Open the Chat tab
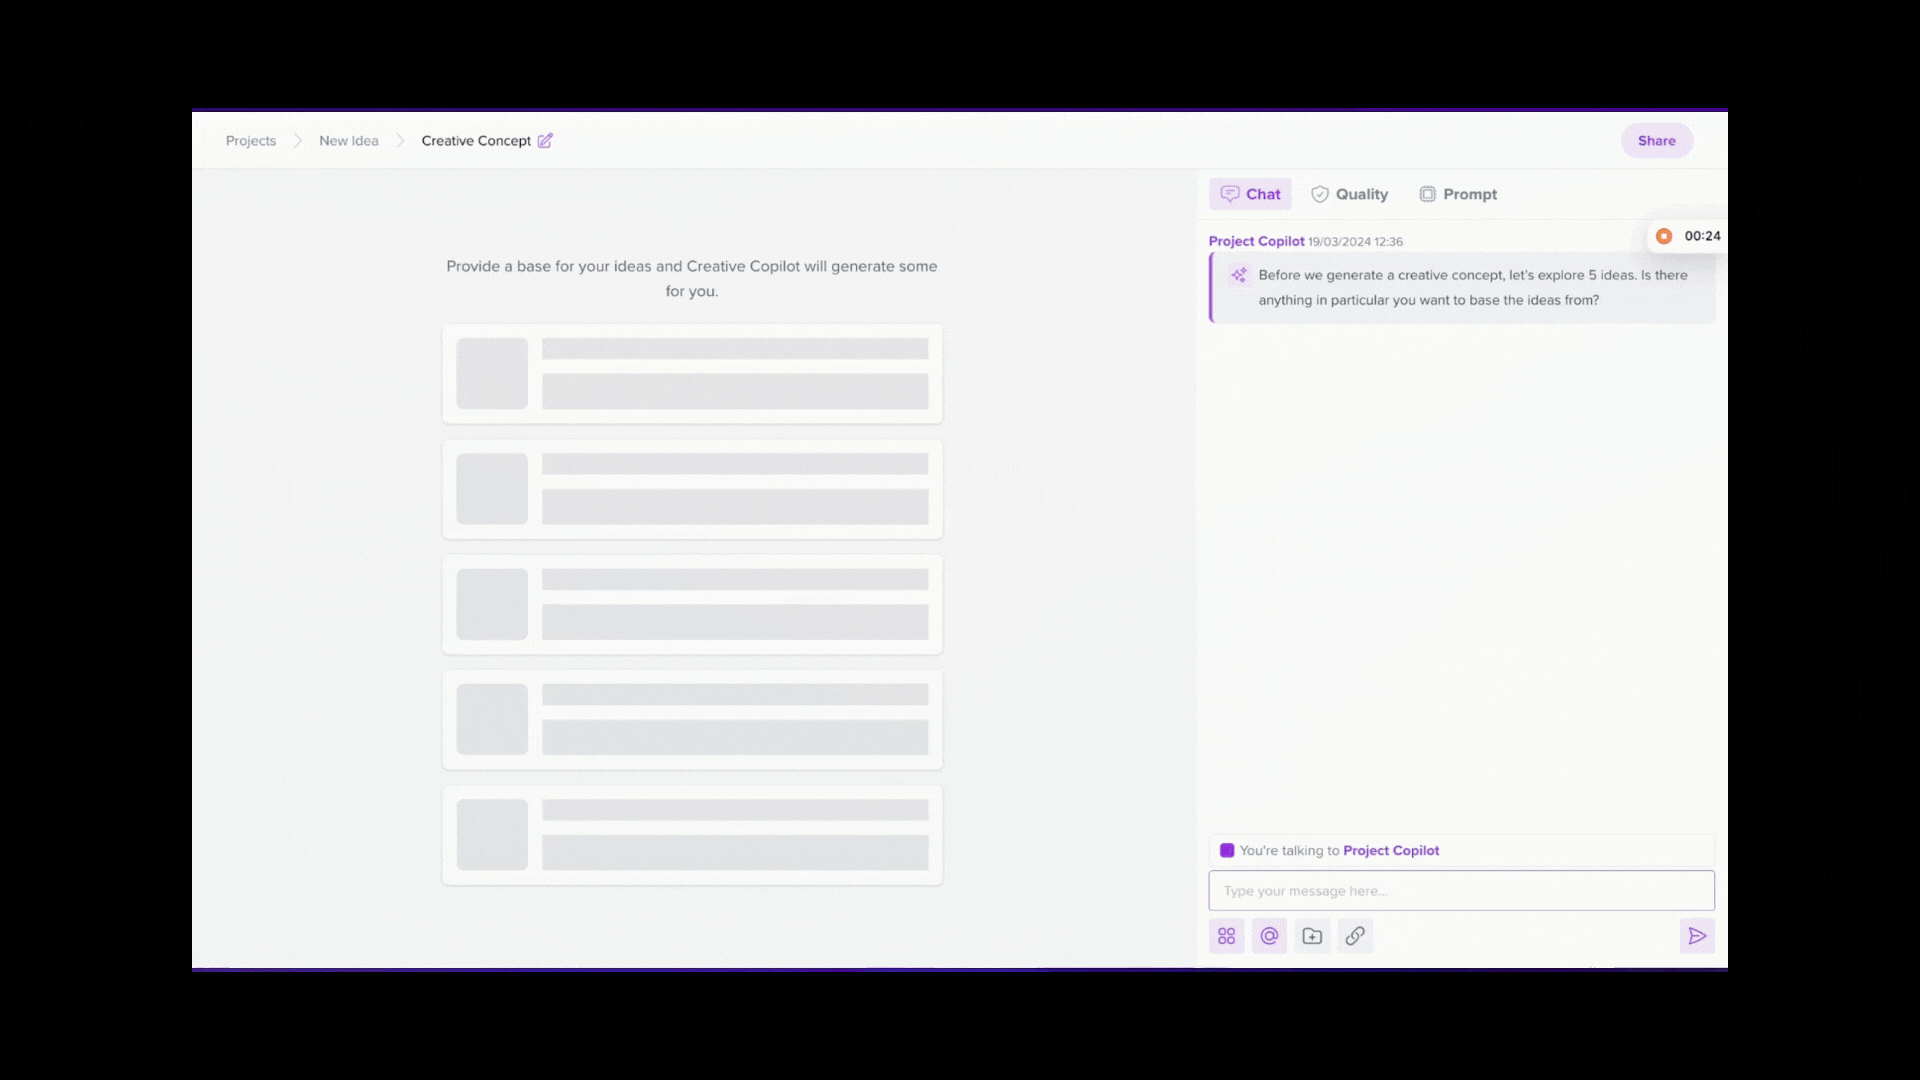 (x=1250, y=193)
